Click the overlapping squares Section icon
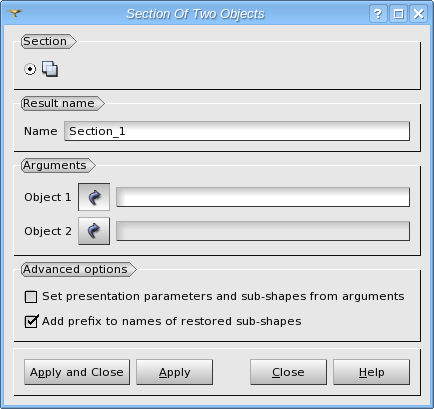The height and width of the screenshot is (409, 434). coord(50,69)
